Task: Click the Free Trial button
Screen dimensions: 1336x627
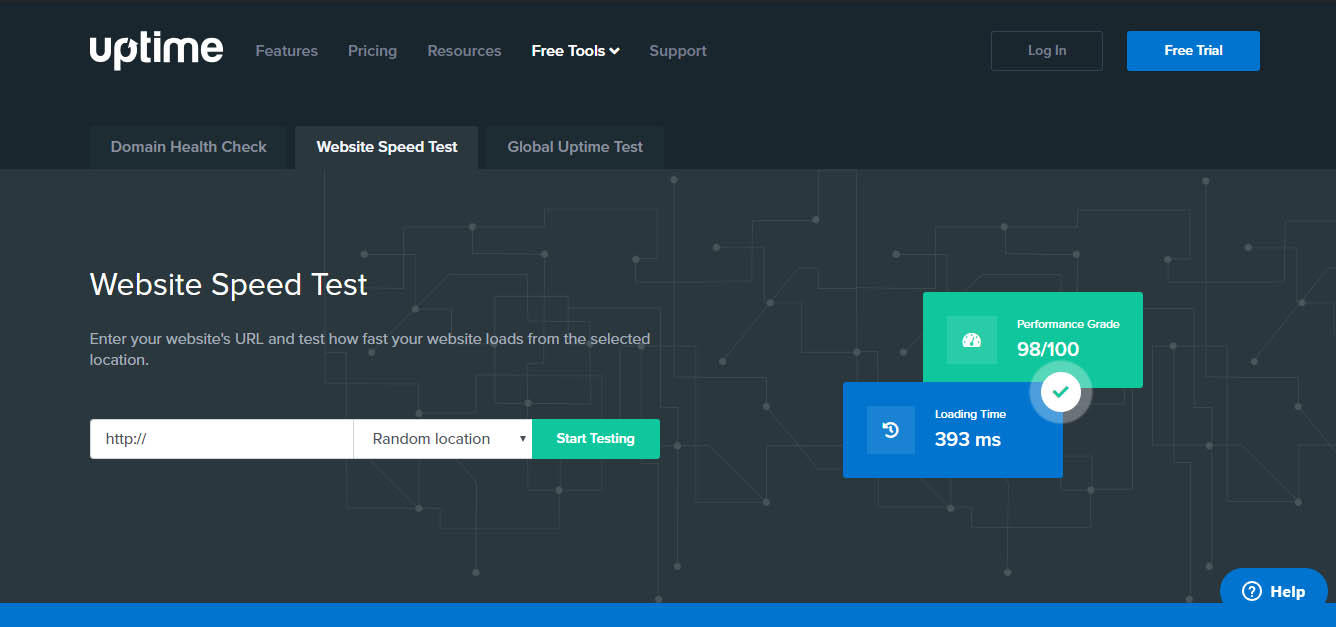Action: (1193, 50)
